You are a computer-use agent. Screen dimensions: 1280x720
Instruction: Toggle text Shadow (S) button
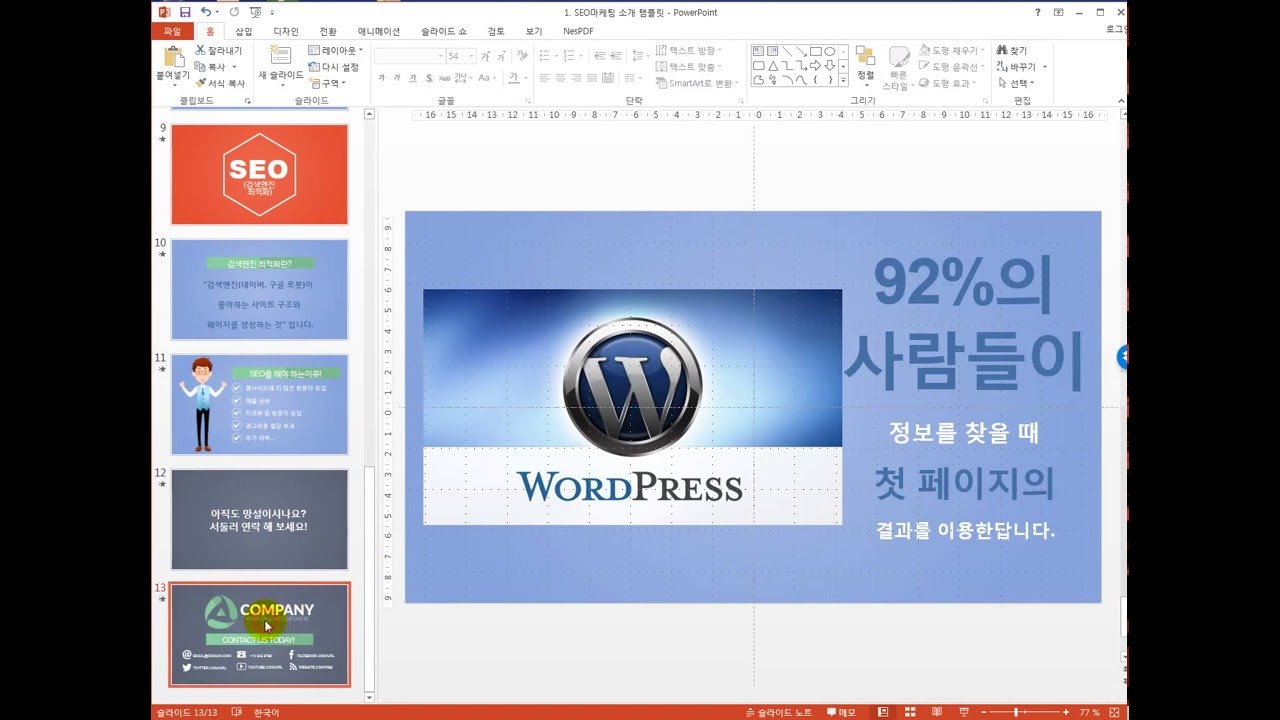tap(428, 78)
